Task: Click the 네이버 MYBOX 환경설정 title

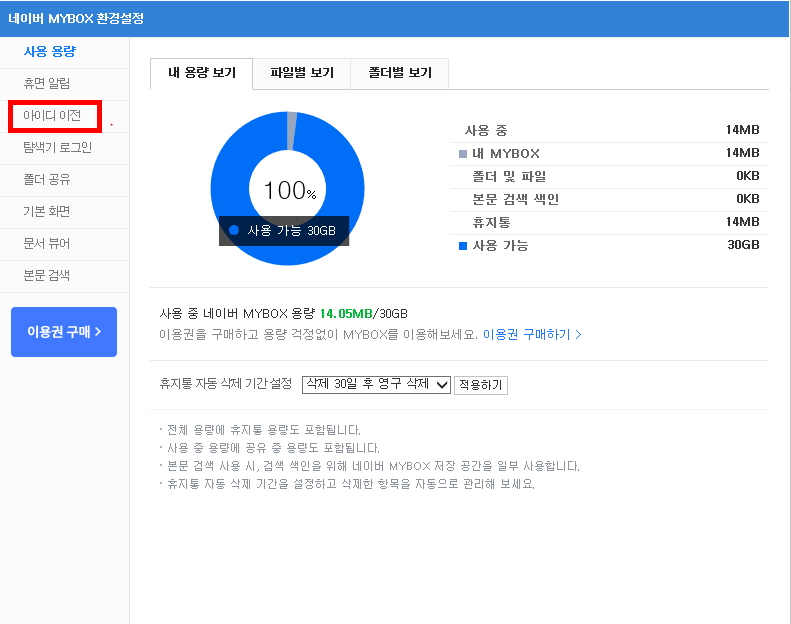Action: click(76, 19)
